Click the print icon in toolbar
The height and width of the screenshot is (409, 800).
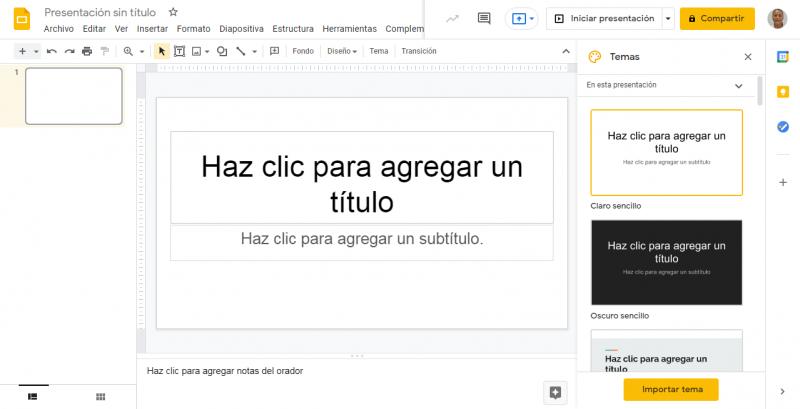pos(87,51)
